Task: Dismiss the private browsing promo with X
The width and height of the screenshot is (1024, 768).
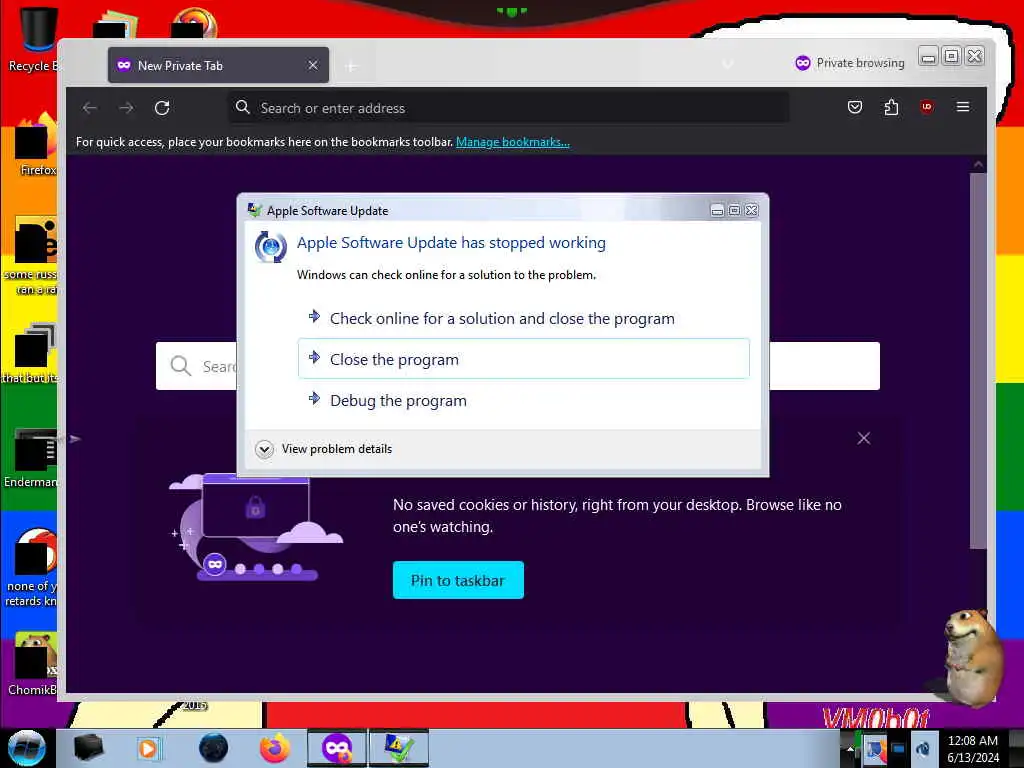Action: click(x=863, y=438)
